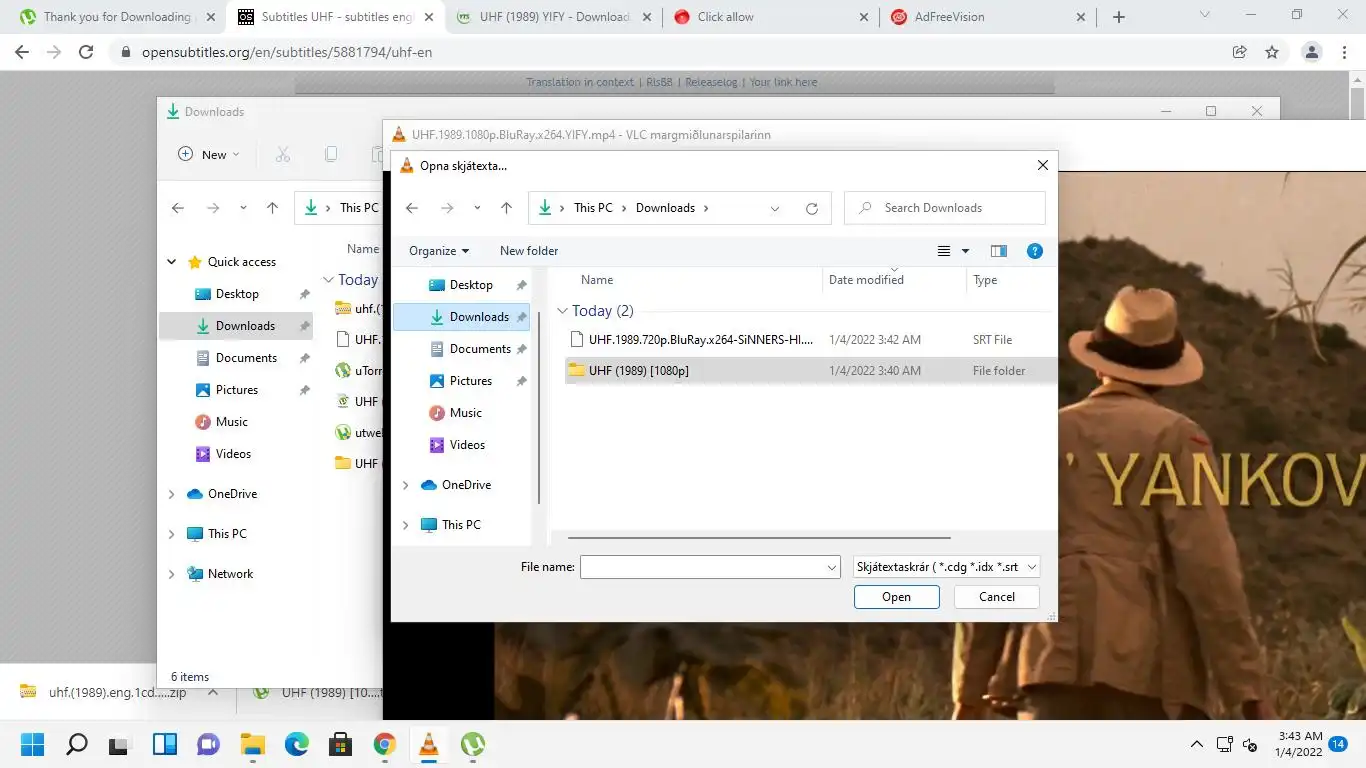This screenshot has height=768, width=1366.
Task: Open taskbar Search
Action: 76,744
